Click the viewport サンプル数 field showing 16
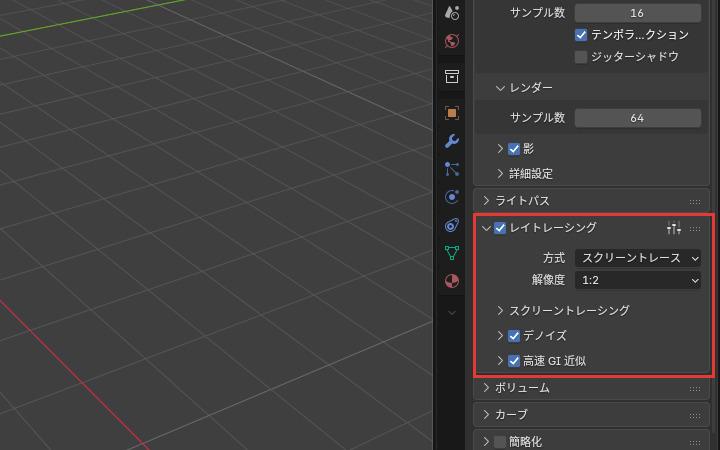Viewport: 720px width, 450px height. pos(638,13)
